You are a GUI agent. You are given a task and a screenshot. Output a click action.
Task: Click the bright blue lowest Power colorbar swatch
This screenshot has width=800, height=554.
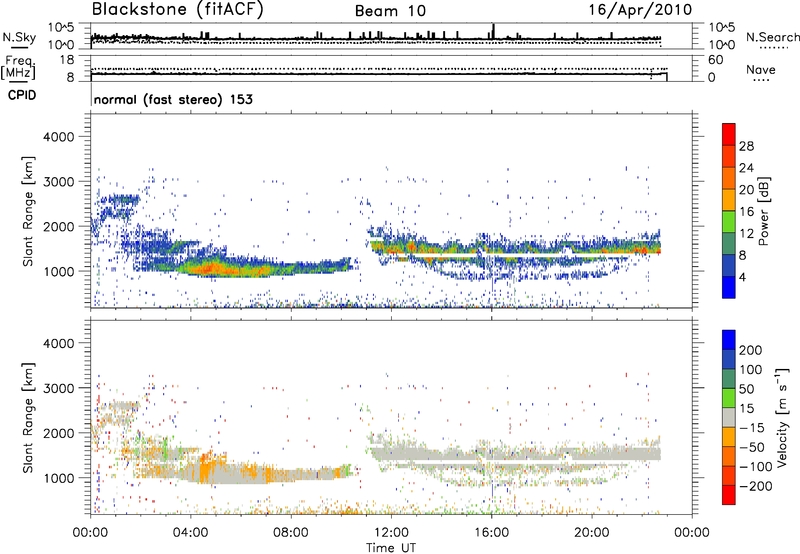point(729,287)
